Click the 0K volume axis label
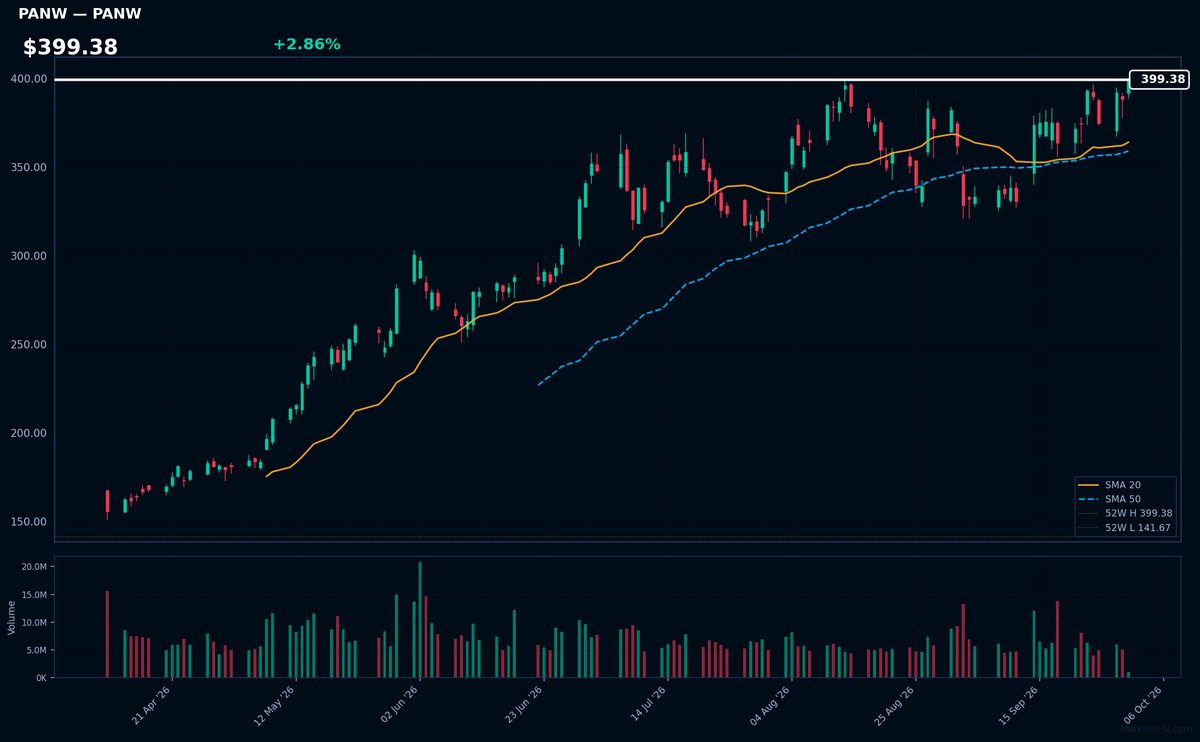1200x742 pixels. 41,678
